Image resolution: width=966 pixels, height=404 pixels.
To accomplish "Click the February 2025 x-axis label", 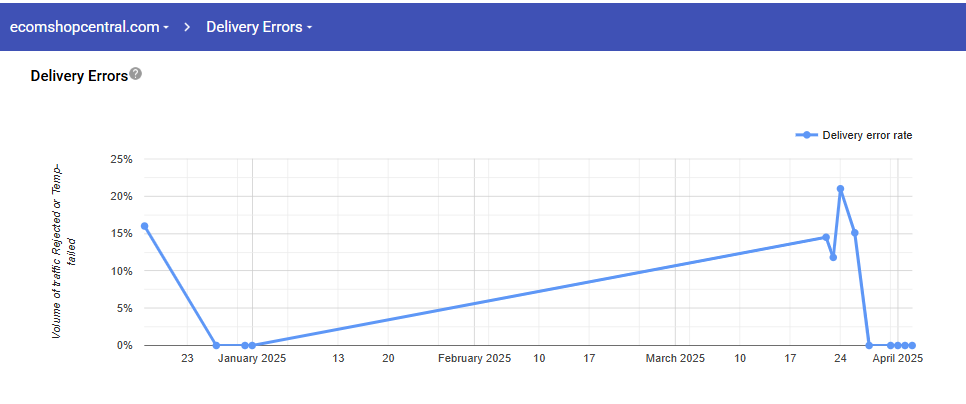I will pos(474,358).
